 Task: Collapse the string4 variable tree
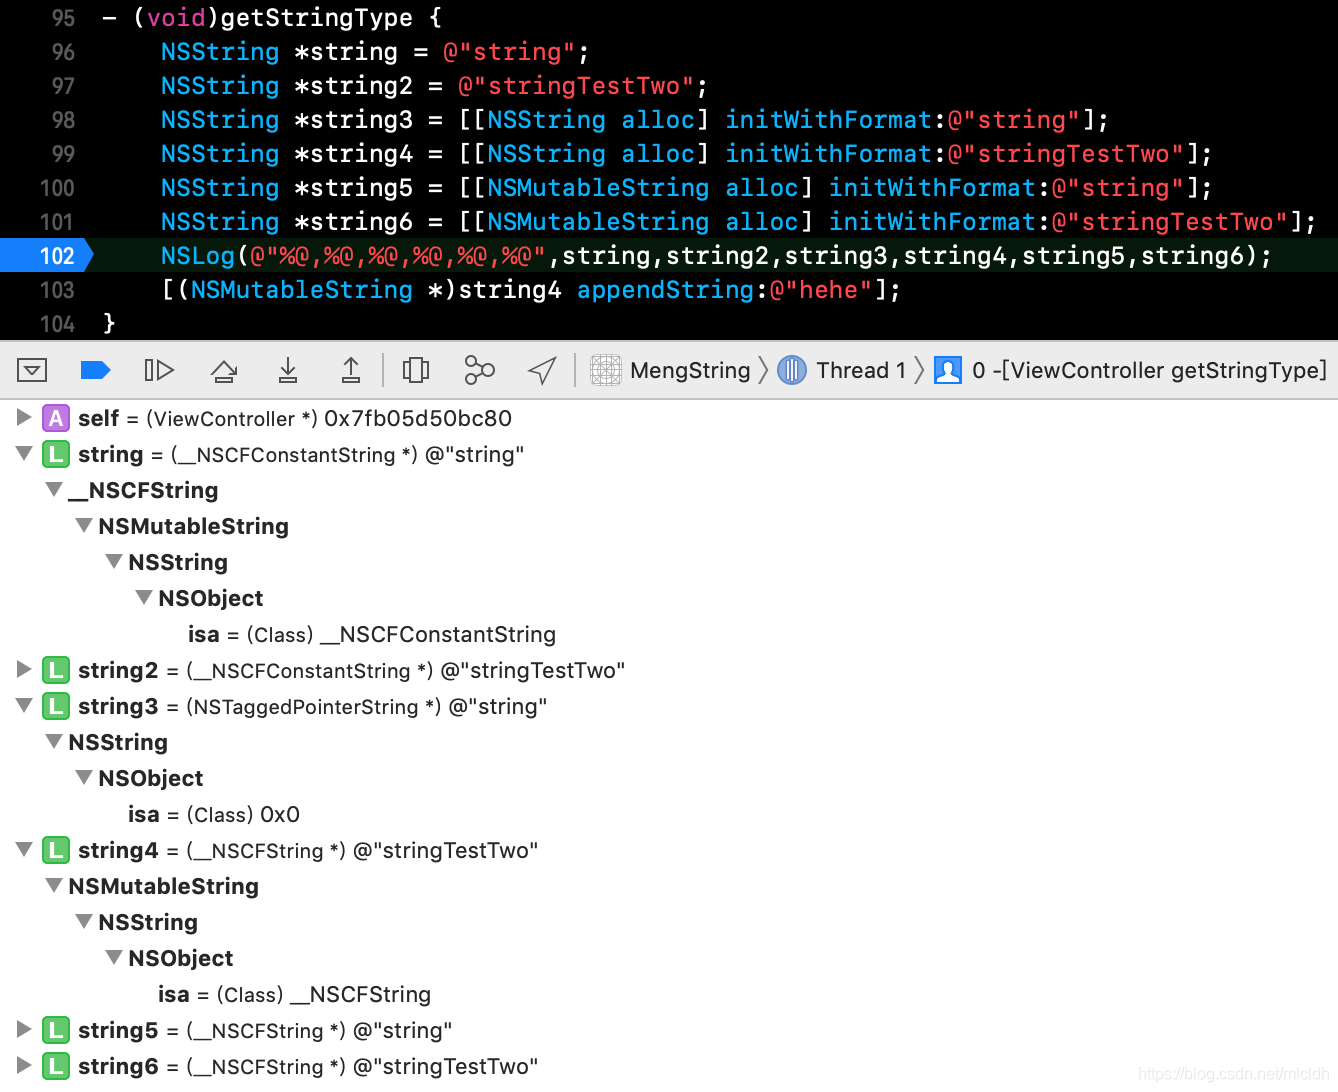click(x=24, y=849)
